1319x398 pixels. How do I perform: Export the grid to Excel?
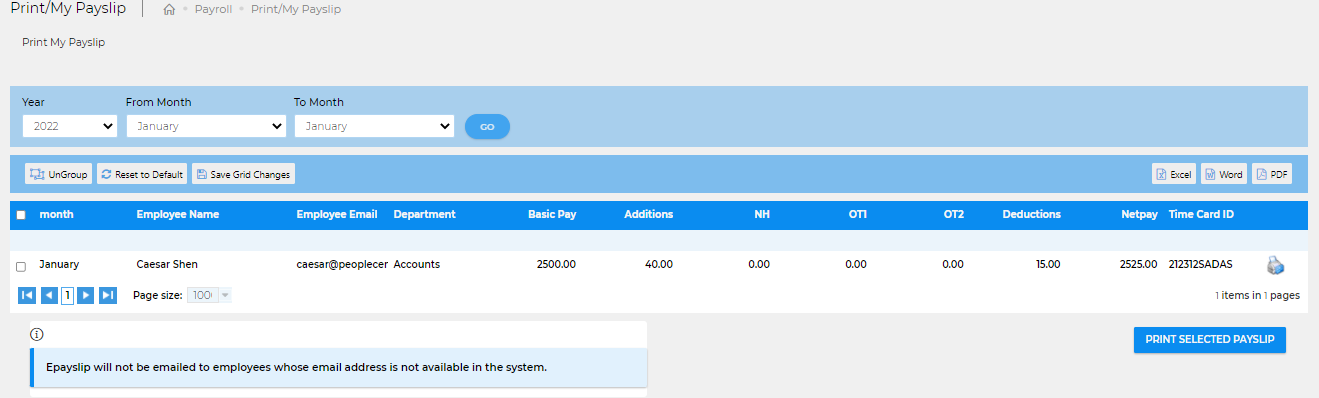coord(1174,174)
